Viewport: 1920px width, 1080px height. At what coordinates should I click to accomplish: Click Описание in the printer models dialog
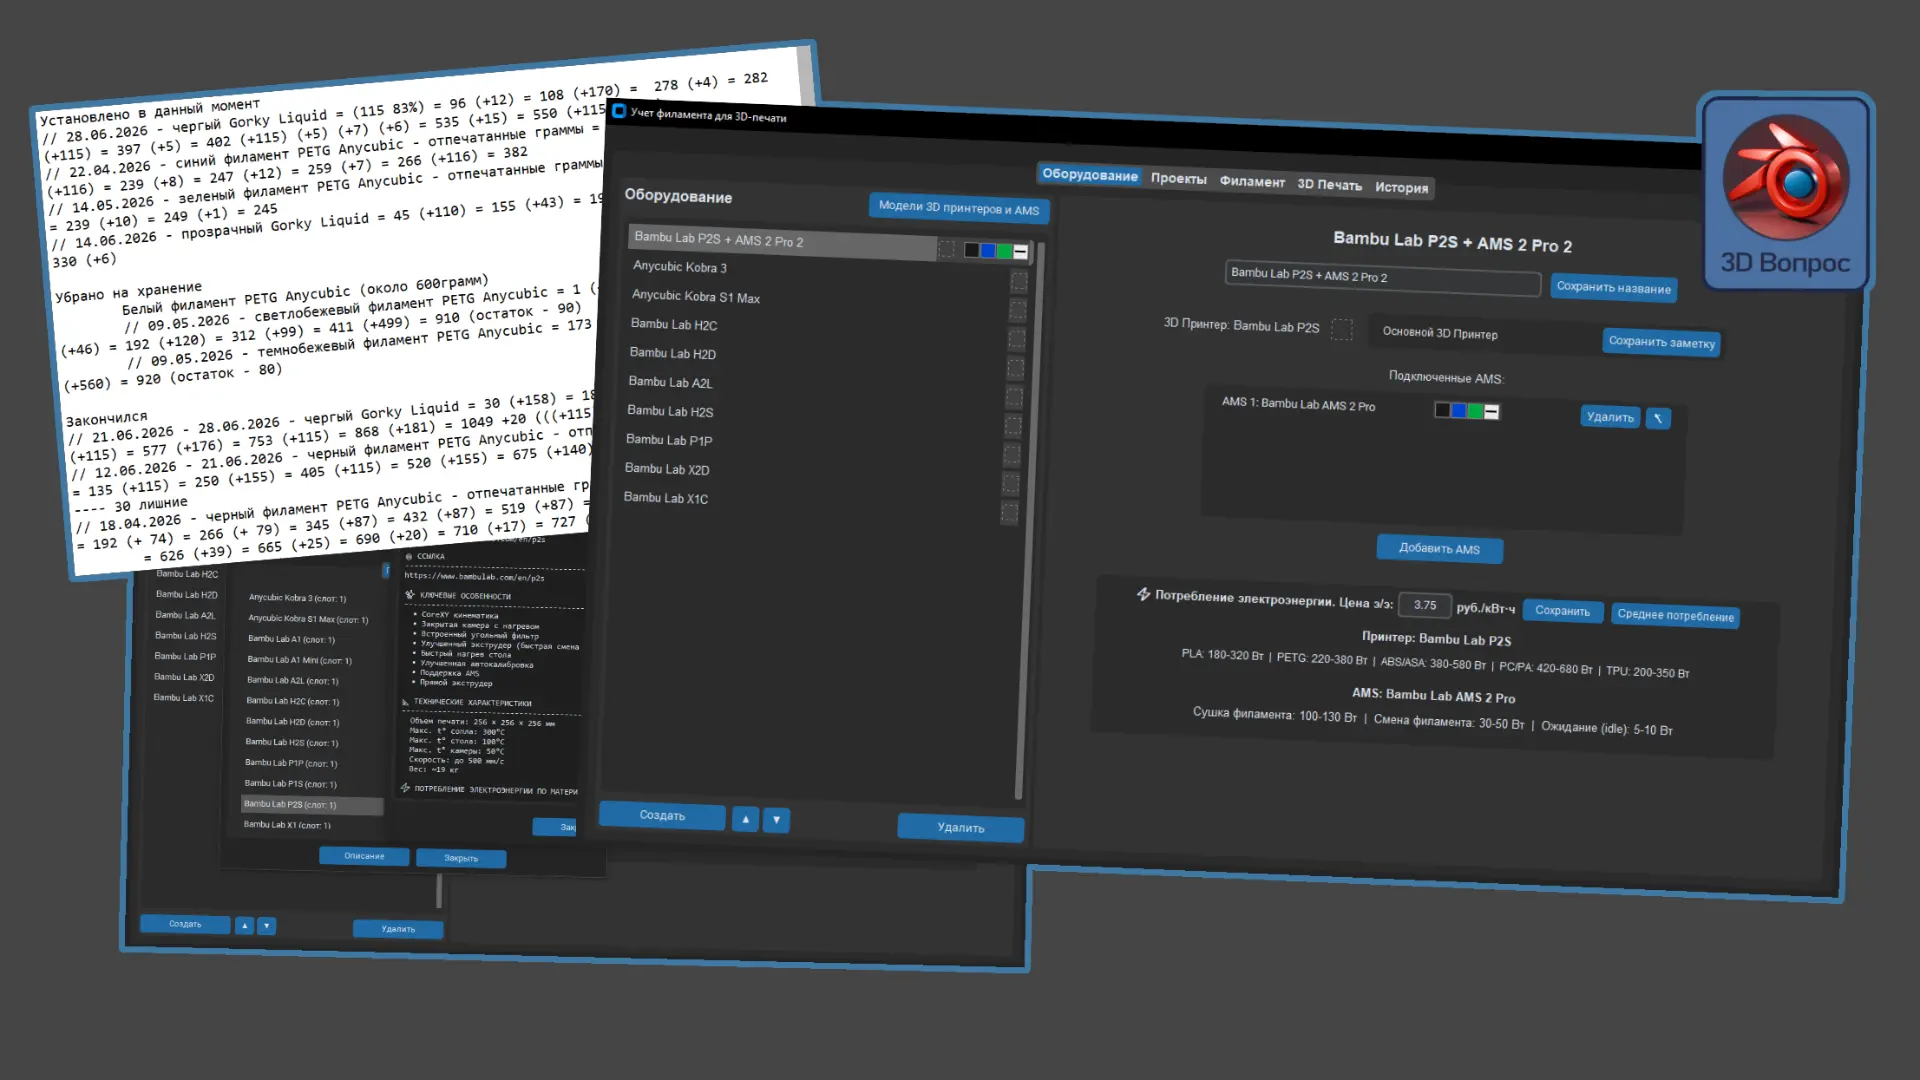[x=364, y=856]
